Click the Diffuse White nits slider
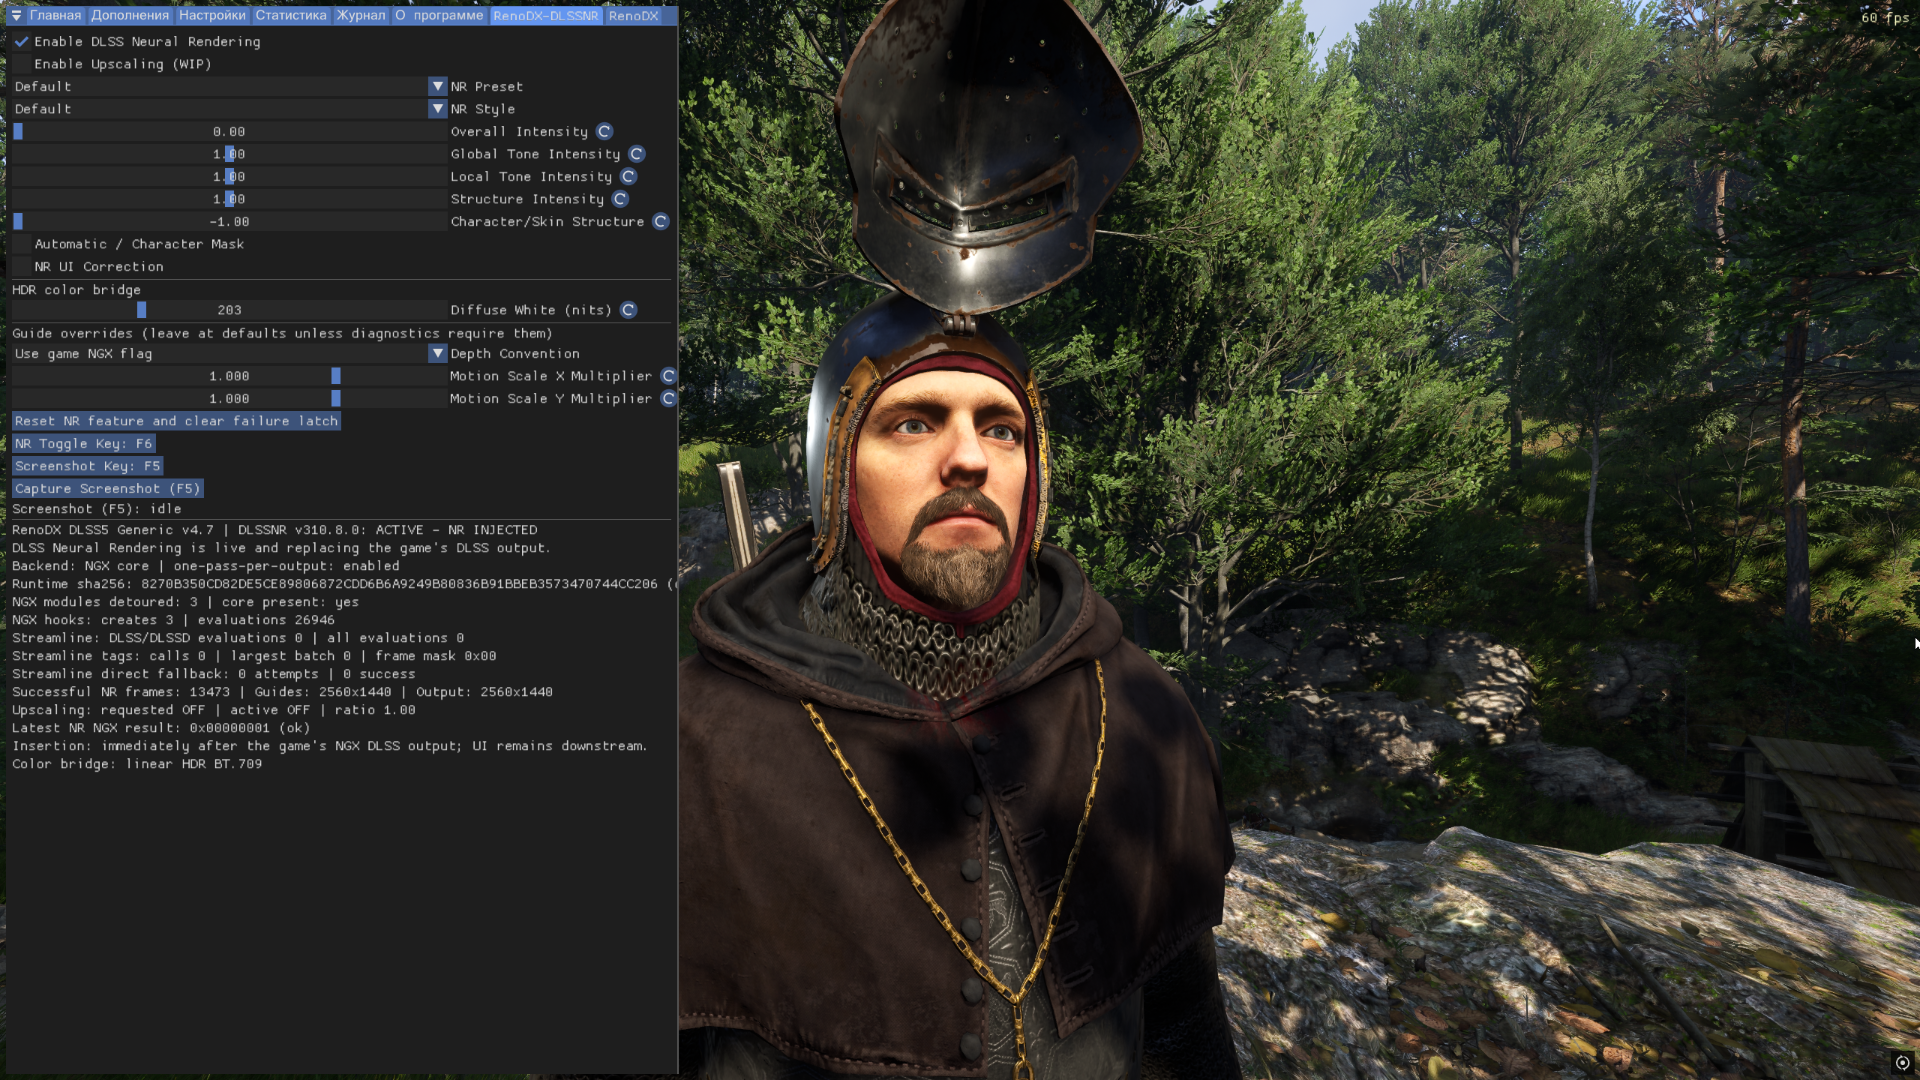The width and height of the screenshot is (1920, 1080). tap(229, 310)
